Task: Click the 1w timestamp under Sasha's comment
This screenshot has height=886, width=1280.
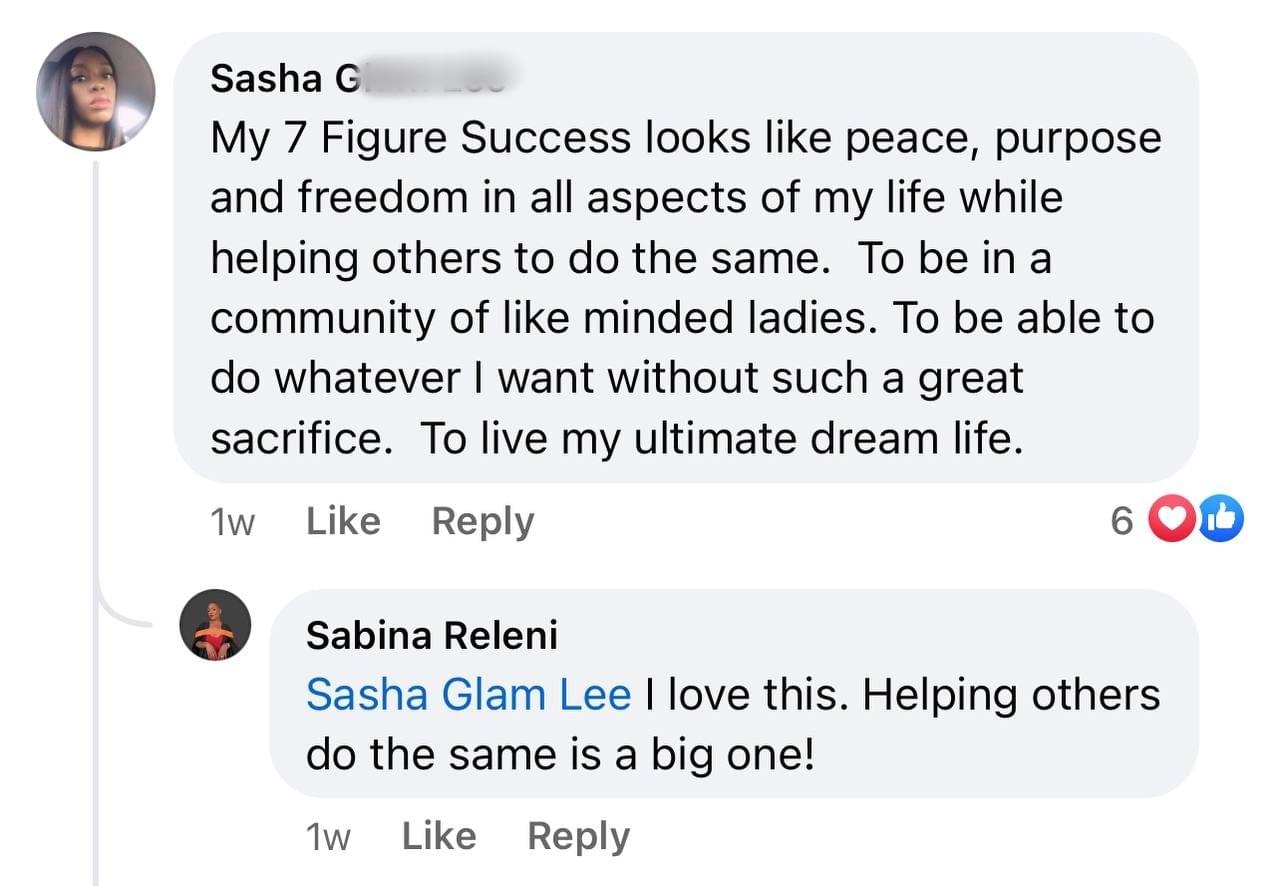Action: (232, 523)
